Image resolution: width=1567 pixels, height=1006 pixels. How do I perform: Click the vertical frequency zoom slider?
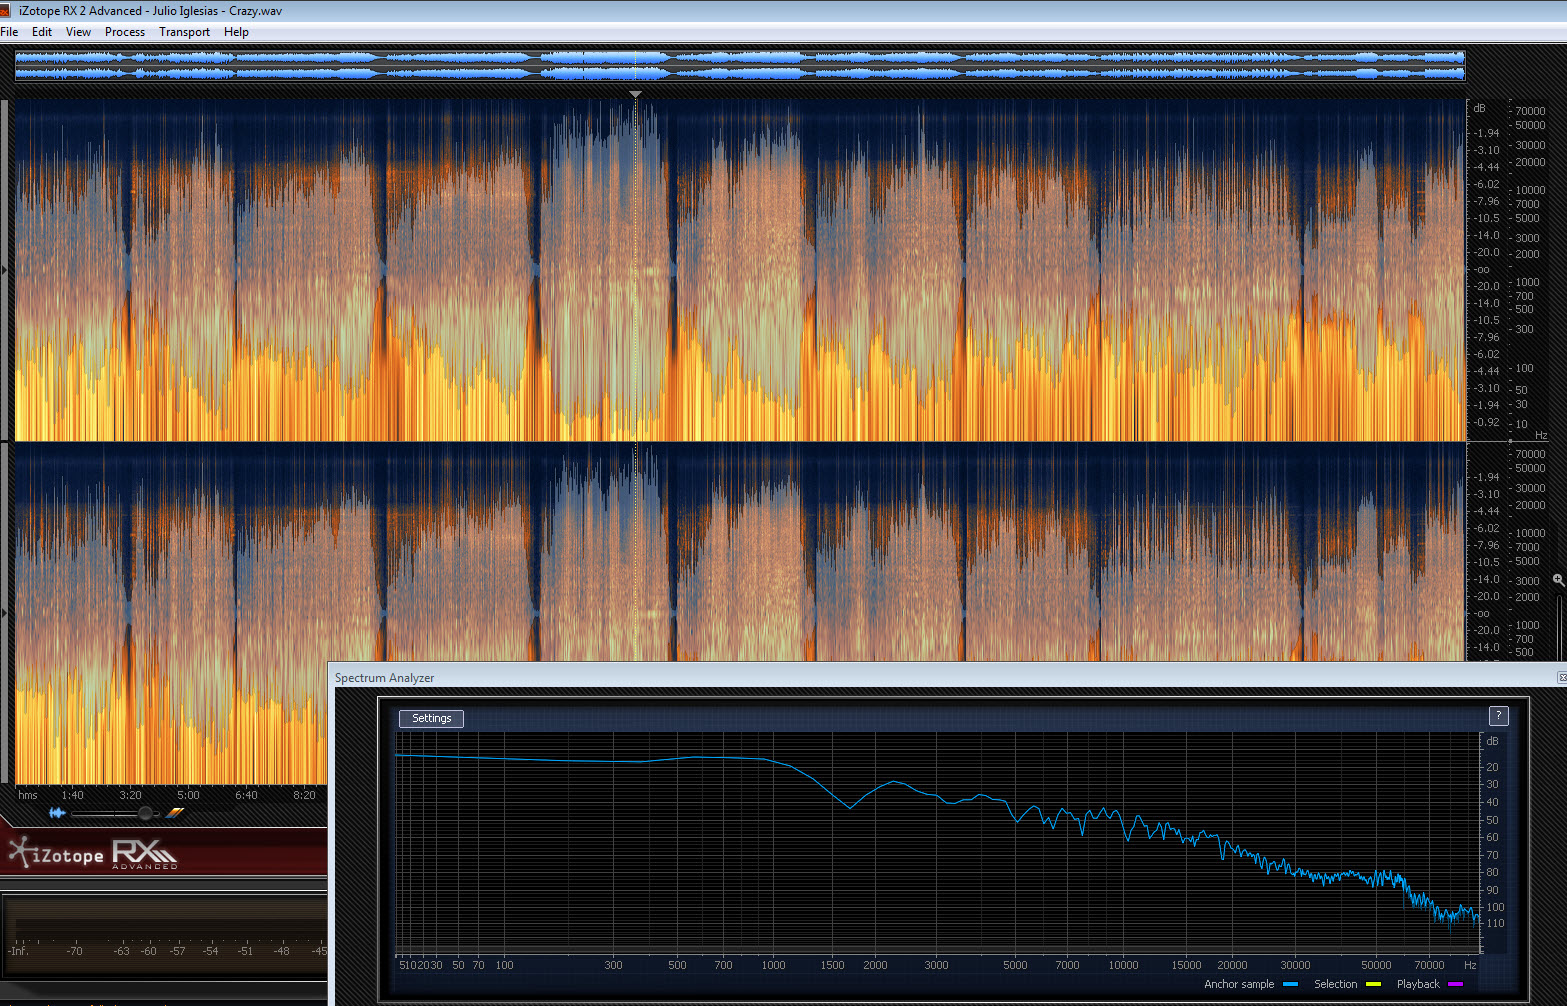tap(1560, 626)
